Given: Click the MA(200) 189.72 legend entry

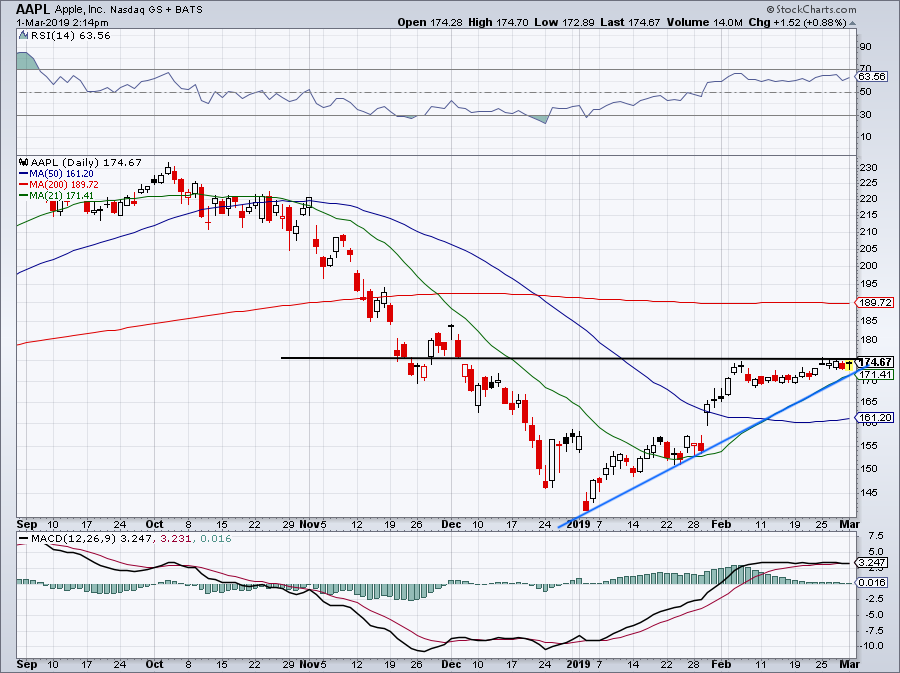Looking at the screenshot, I should pyautogui.click(x=59, y=185).
